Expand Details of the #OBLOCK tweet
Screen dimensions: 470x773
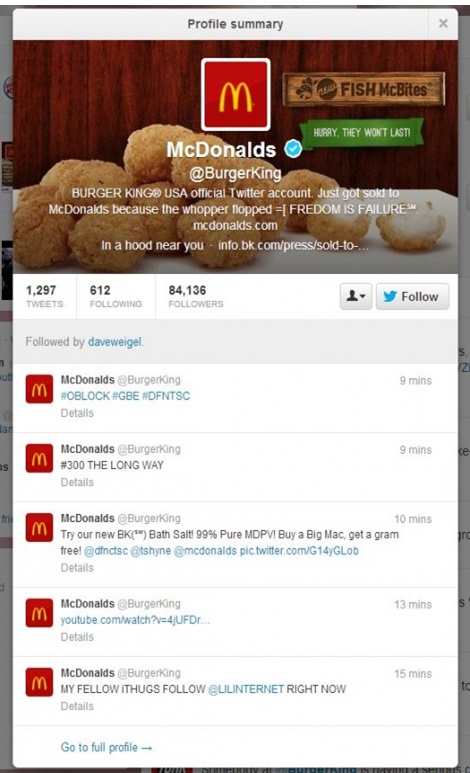point(77,413)
